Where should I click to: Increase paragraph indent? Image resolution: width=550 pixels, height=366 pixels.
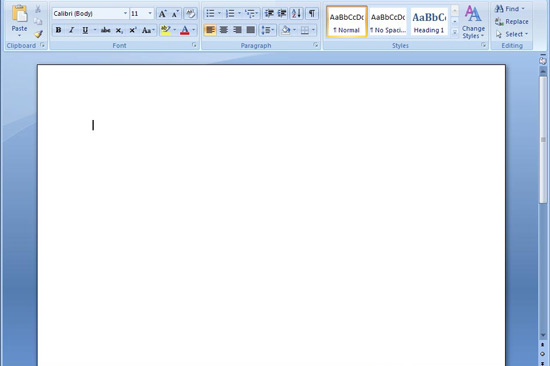(282, 14)
